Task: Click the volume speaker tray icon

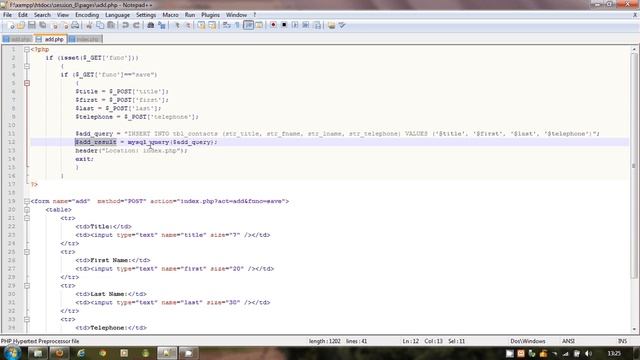Action: 588,353
